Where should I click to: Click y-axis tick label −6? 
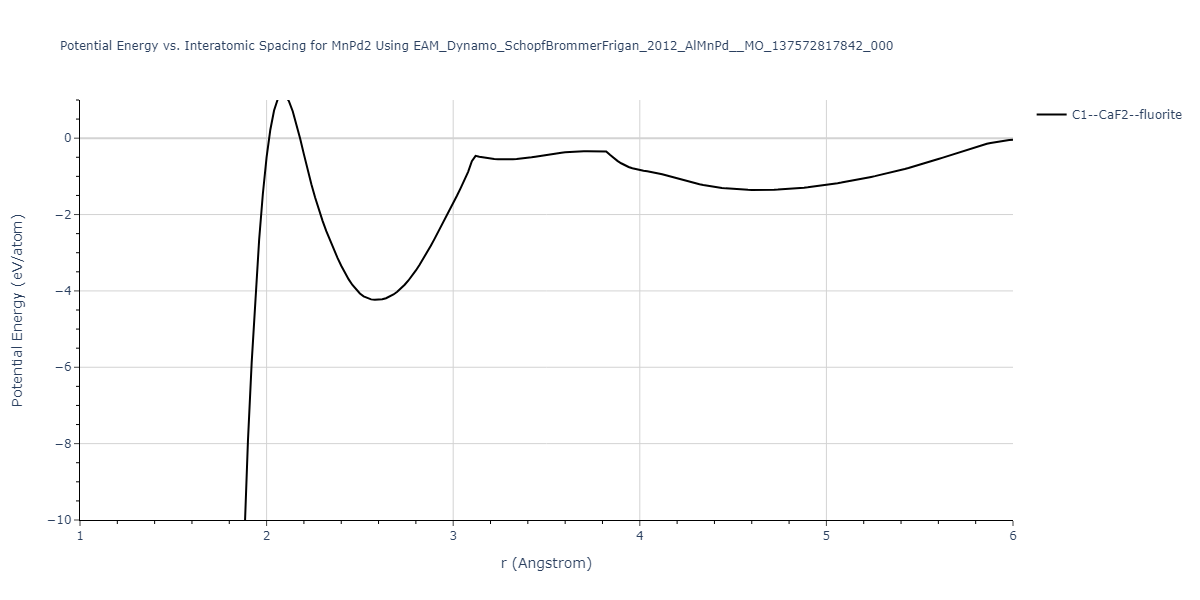coord(62,368)
